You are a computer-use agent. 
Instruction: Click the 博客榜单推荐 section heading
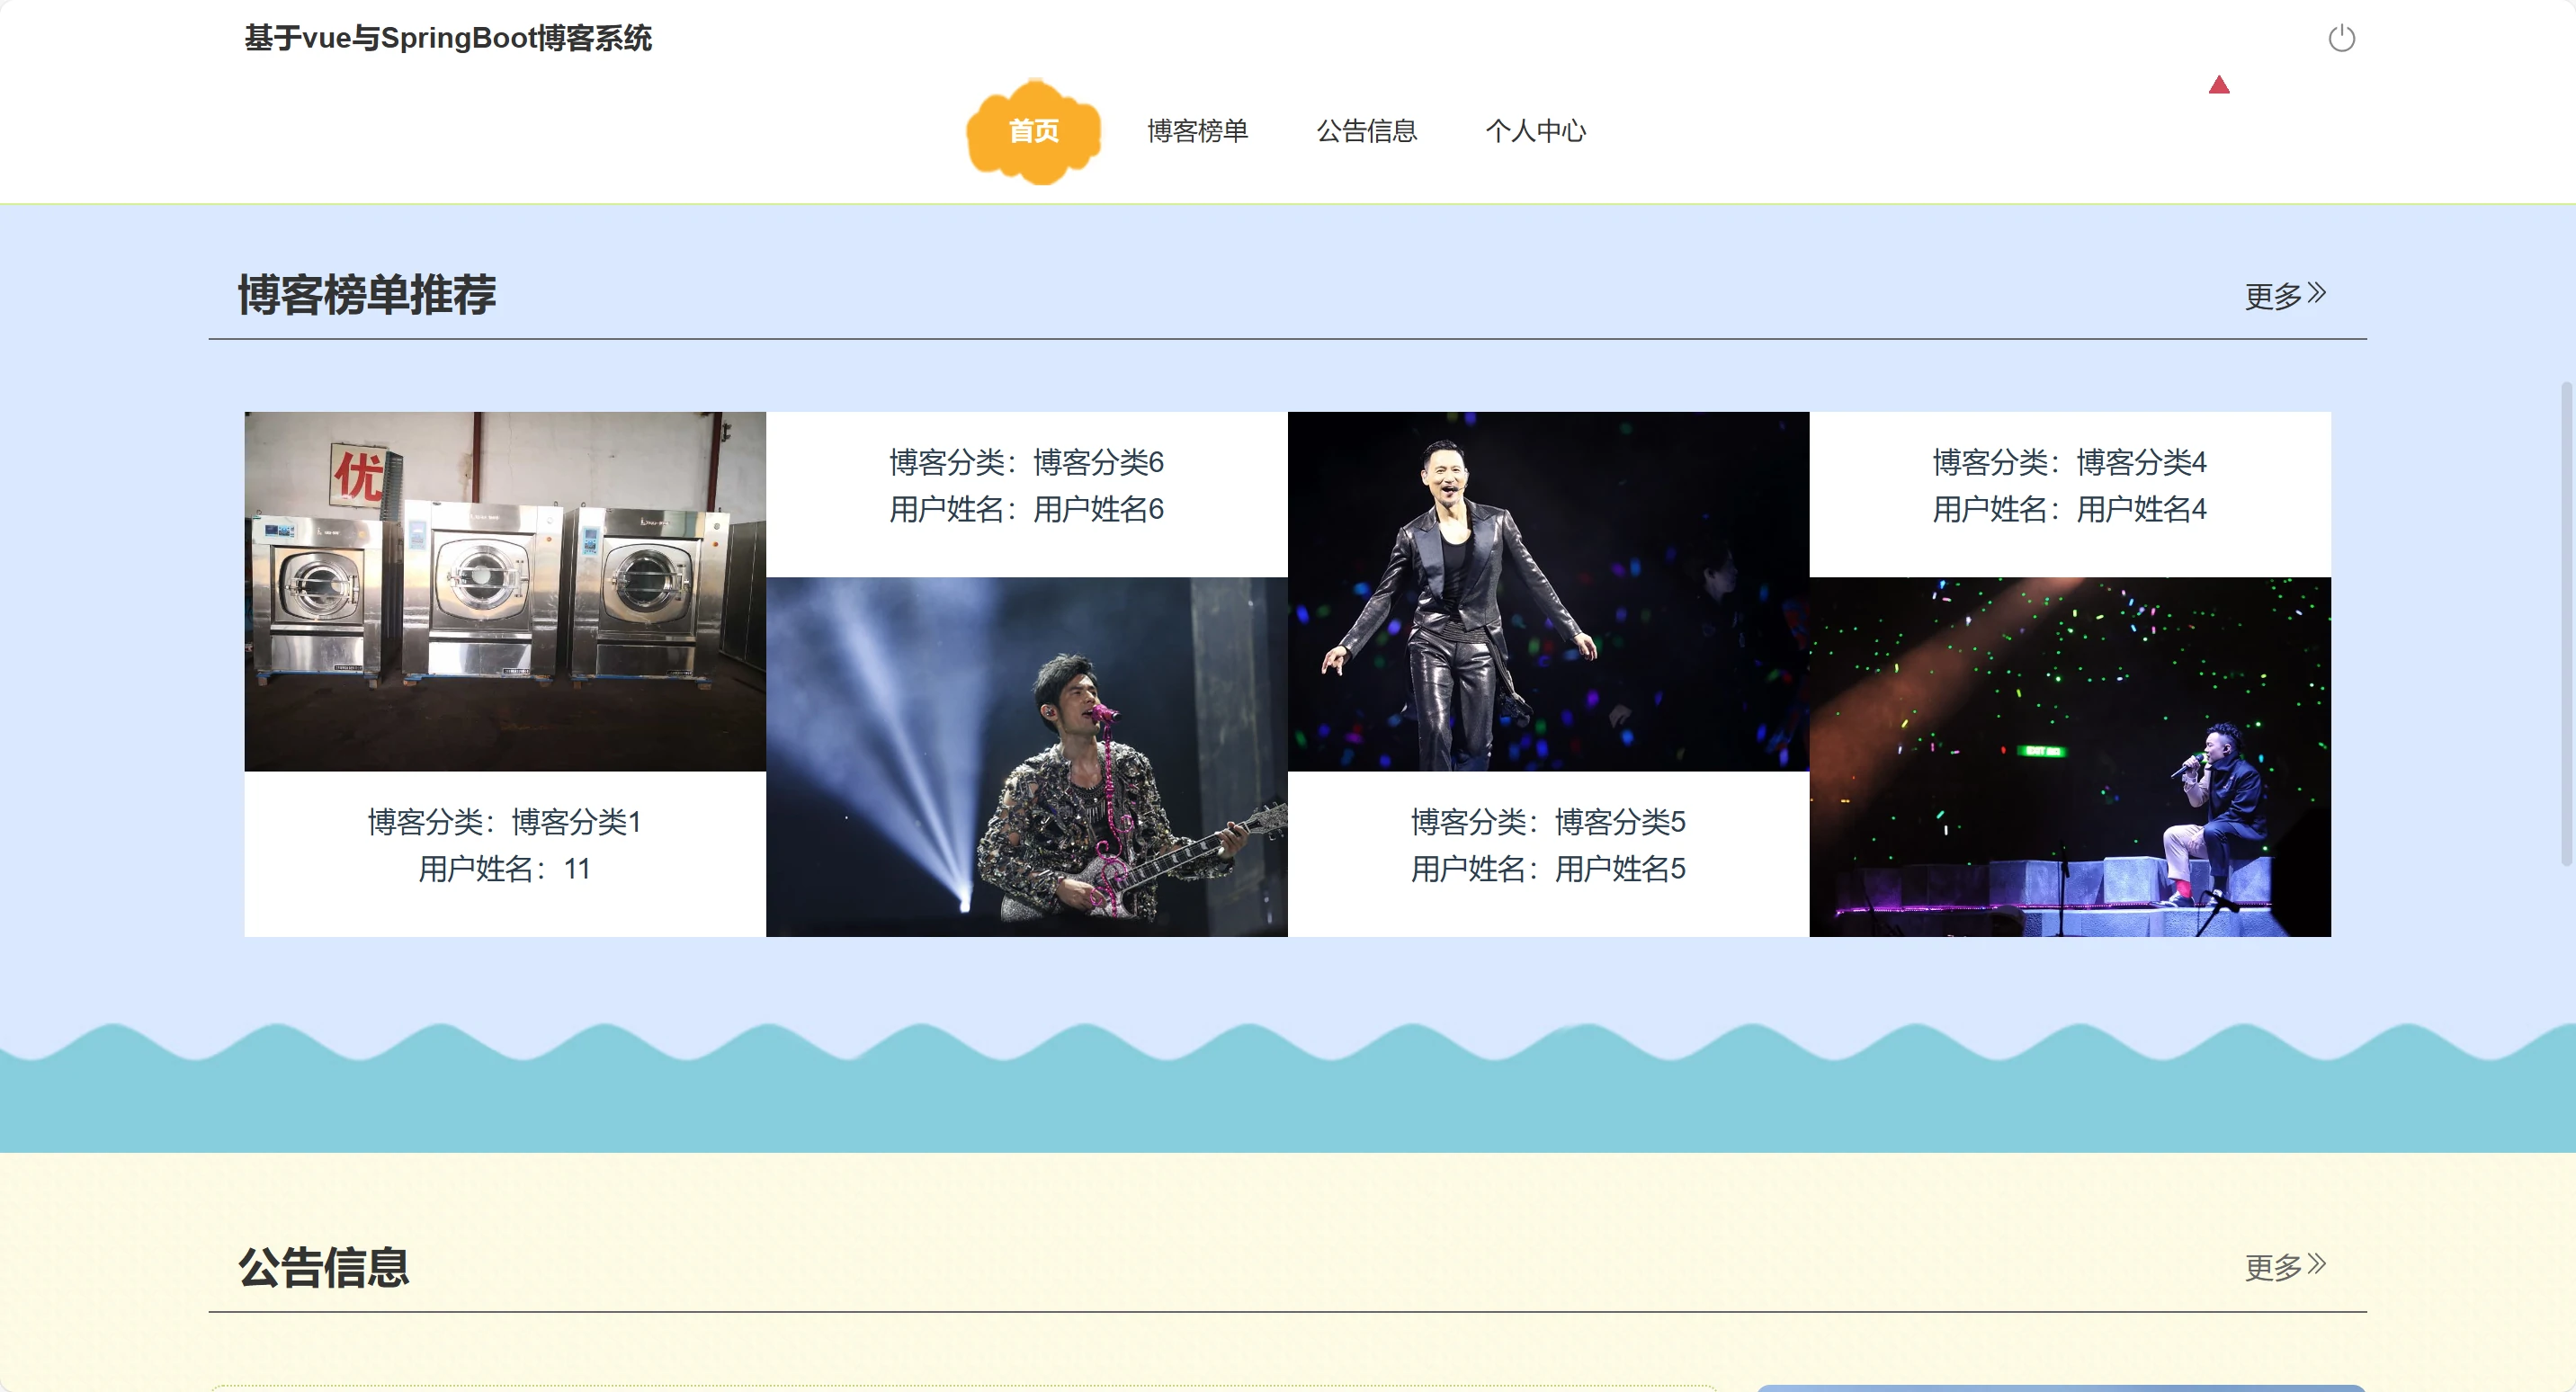point(366,295)
